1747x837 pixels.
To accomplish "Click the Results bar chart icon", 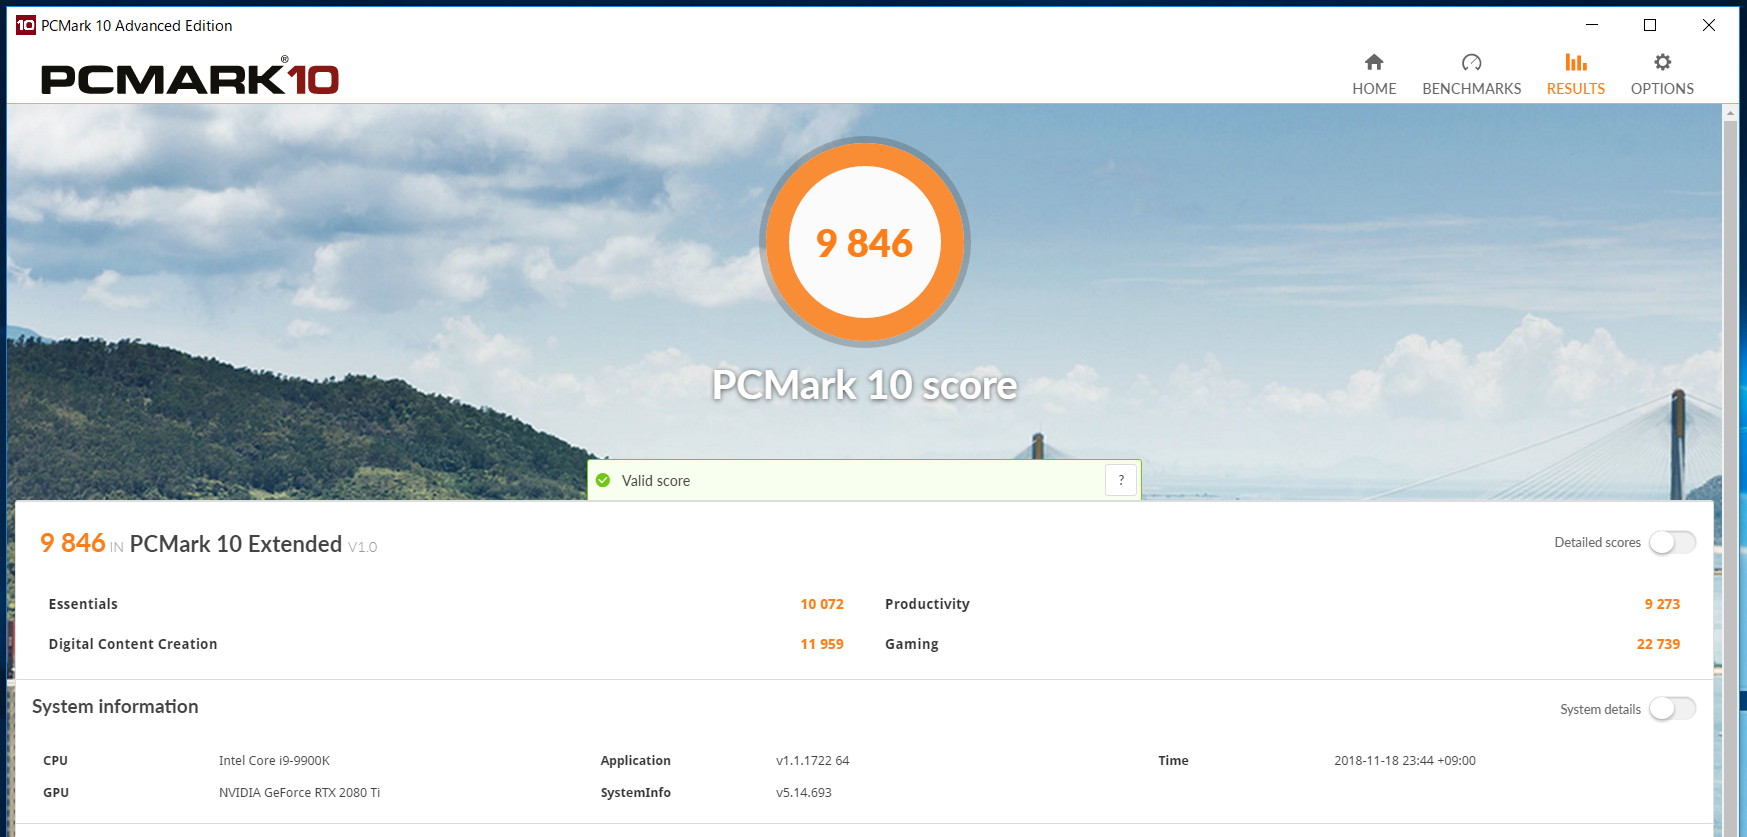I will pos(1576,62).
